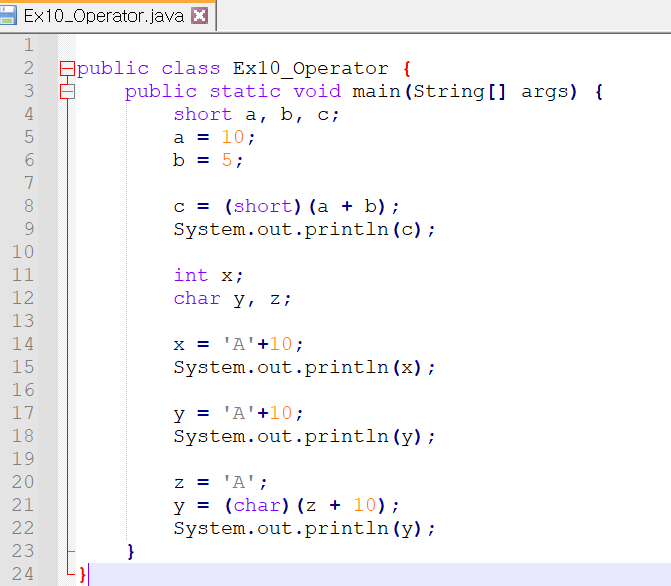This screenshot has width=671, height=586.
Task: Click 'System.out.println(c);' statement
Action: (x=304, y=230)
